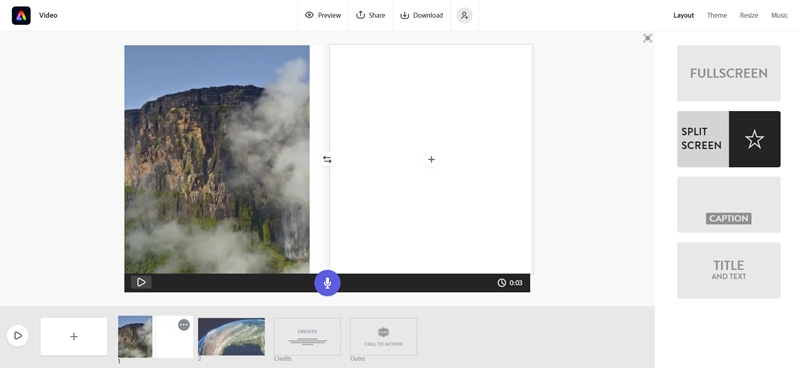Swap the split screen sides
This screenshot has height=368, width=800.
pos(327,160)
